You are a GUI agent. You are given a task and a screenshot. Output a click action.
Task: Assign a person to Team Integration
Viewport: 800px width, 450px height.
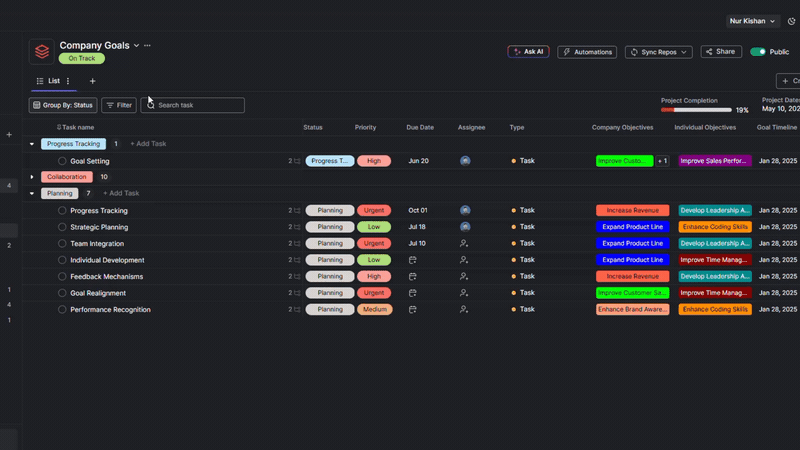pos(464,243)
